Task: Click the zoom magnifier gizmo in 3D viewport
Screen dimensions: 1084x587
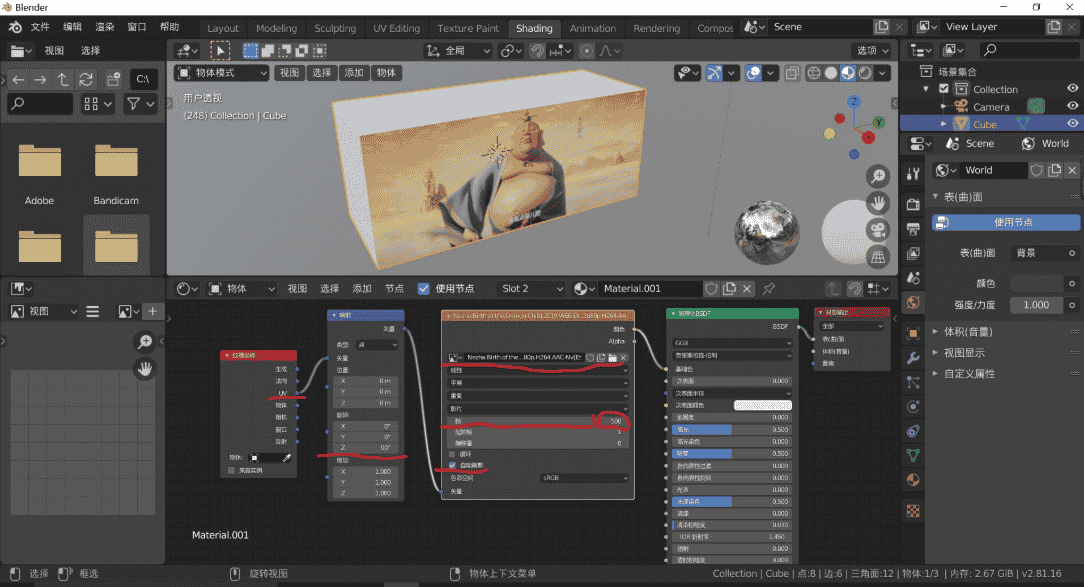Action: pos(877,177)
